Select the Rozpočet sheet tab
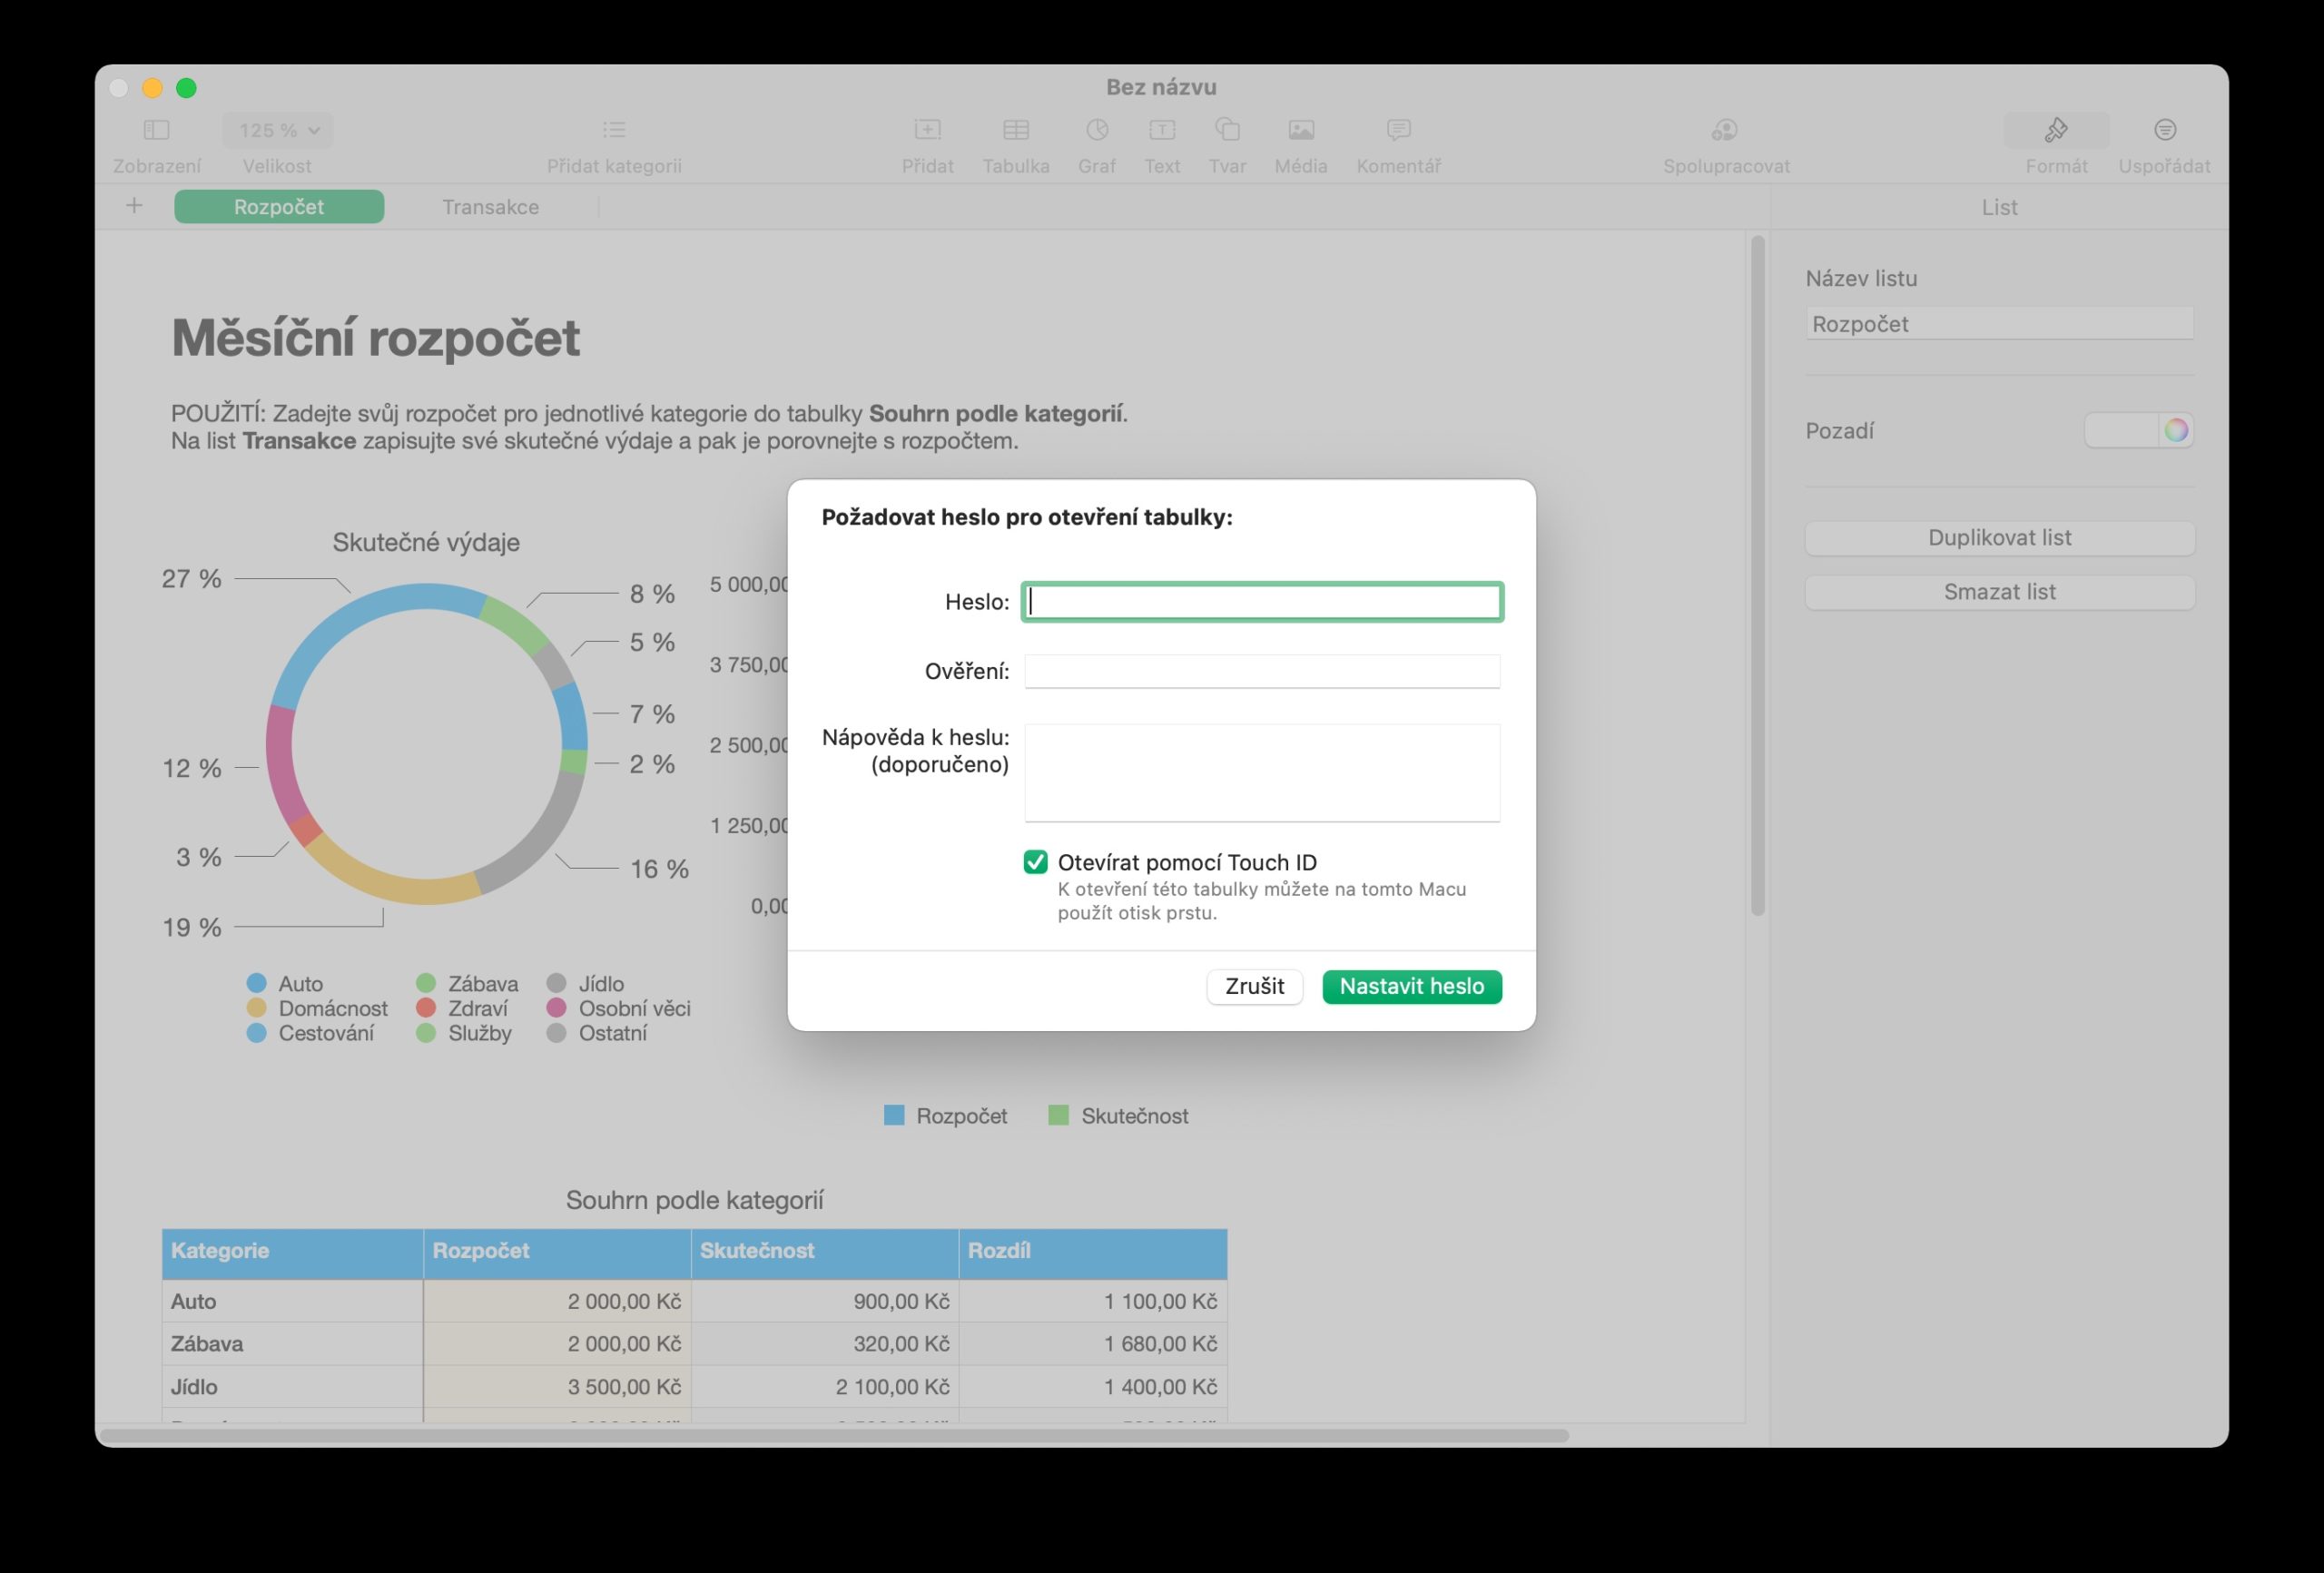The width and height of the screenshot is (2324, 1573). [x=278, y=207]
